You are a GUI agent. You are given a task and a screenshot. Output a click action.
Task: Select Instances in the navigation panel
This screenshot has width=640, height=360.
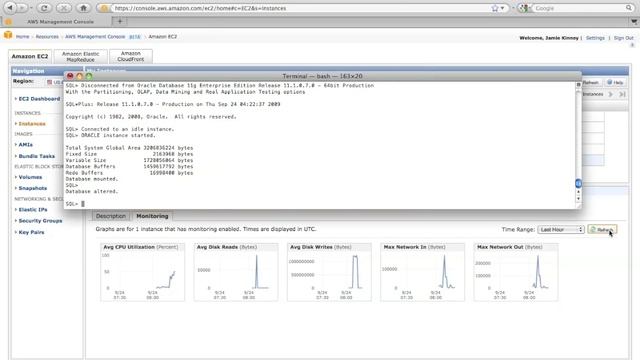pos(32,124)
